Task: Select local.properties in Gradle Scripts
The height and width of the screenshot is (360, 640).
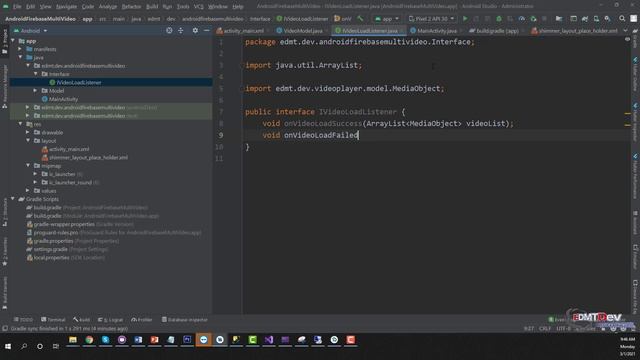Action: [x=51, y=258]
